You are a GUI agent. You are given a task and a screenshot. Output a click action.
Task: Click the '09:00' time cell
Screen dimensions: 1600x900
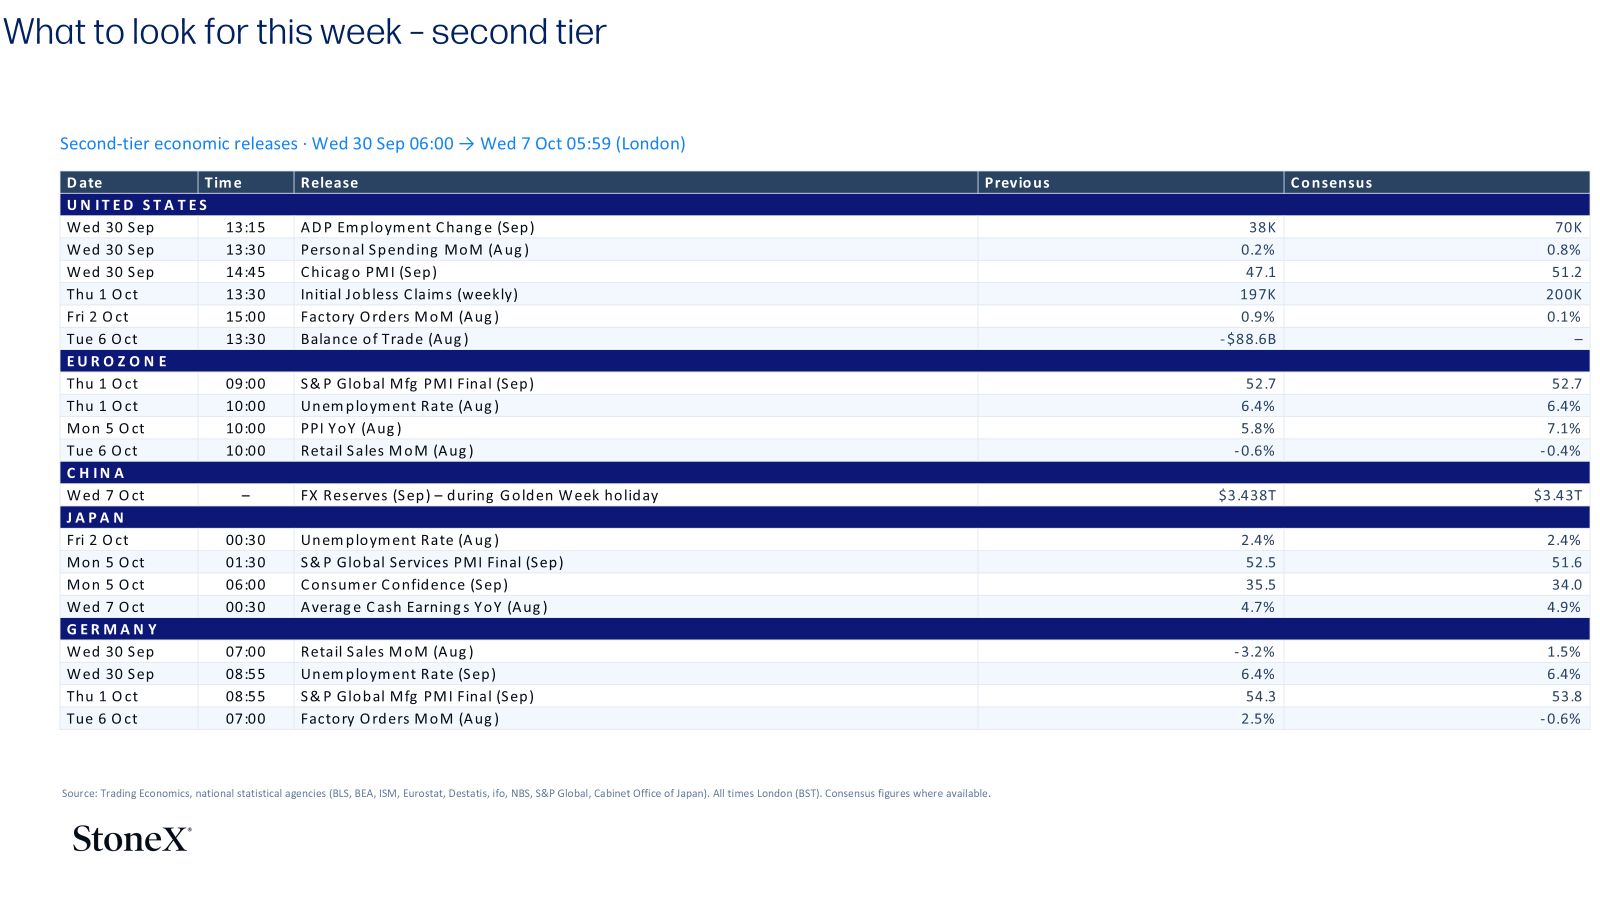(x=246, y=384)
